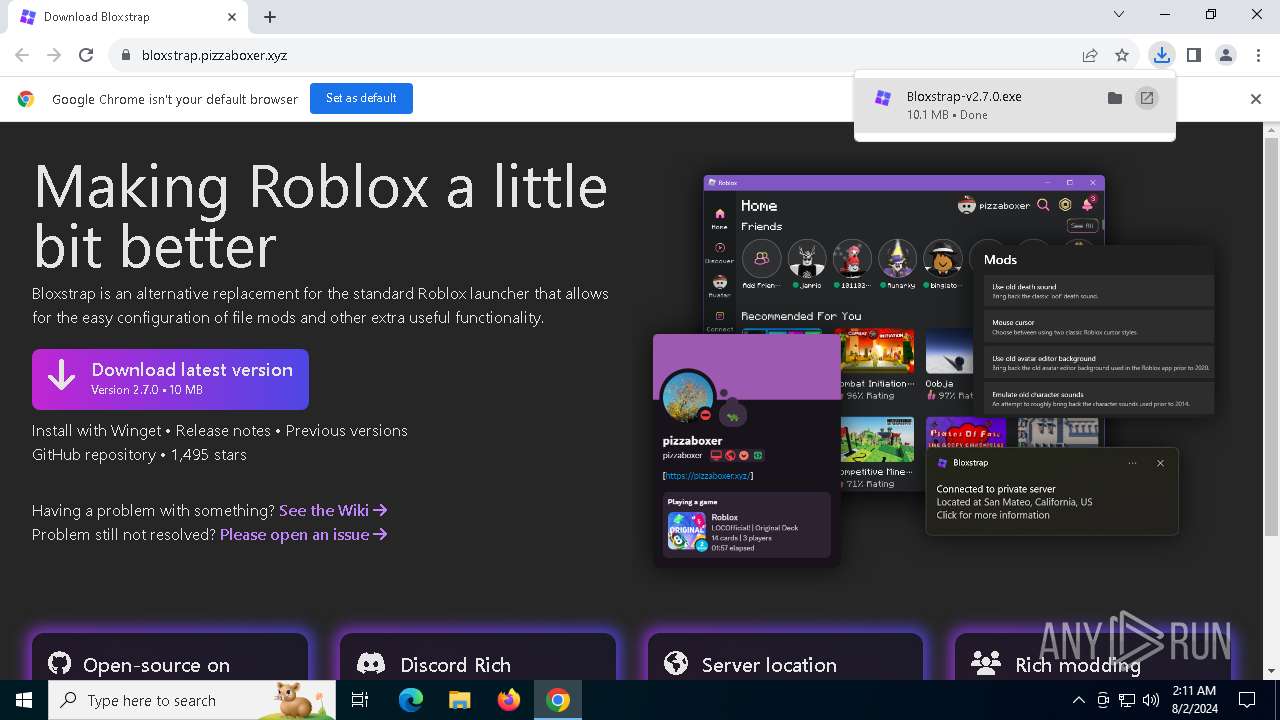The width and height of the screenshot is (1280, 720).
Task: Open the Chrome profile menu
Action: tap(1226, 55)
